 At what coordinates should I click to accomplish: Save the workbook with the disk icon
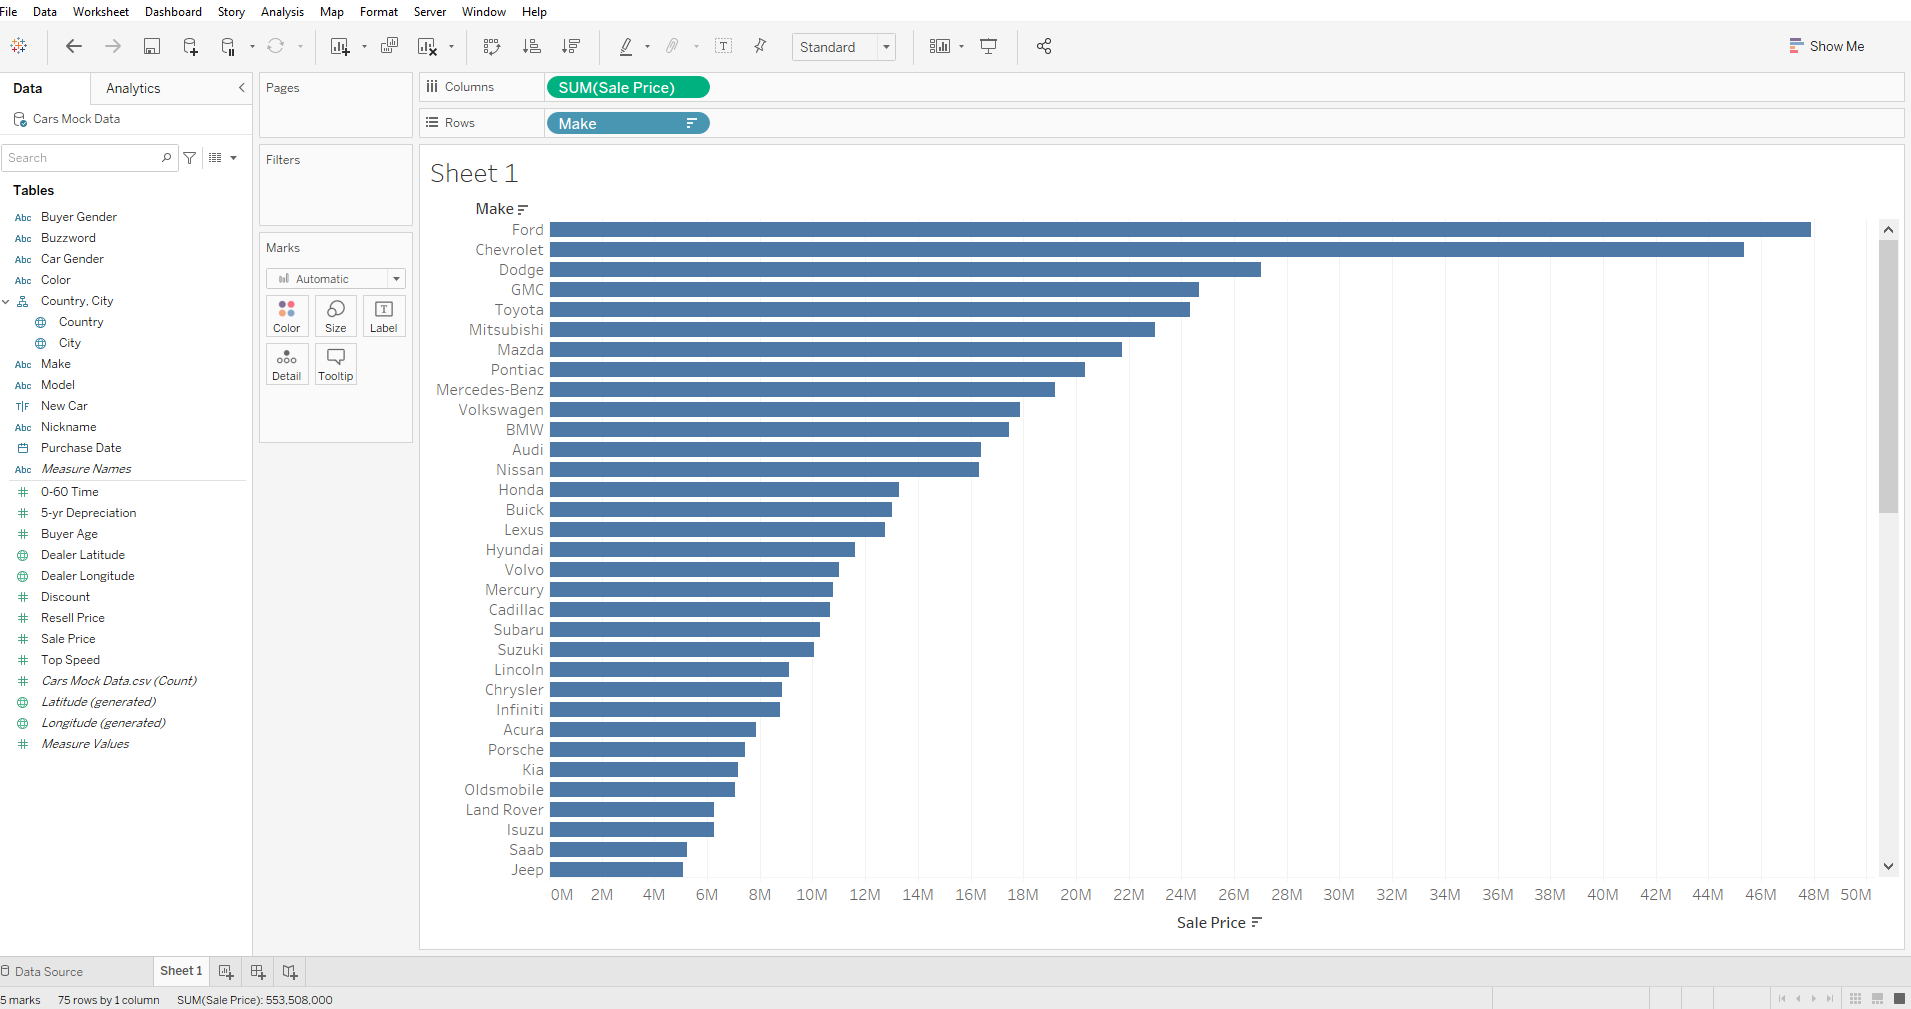[152, 46]
